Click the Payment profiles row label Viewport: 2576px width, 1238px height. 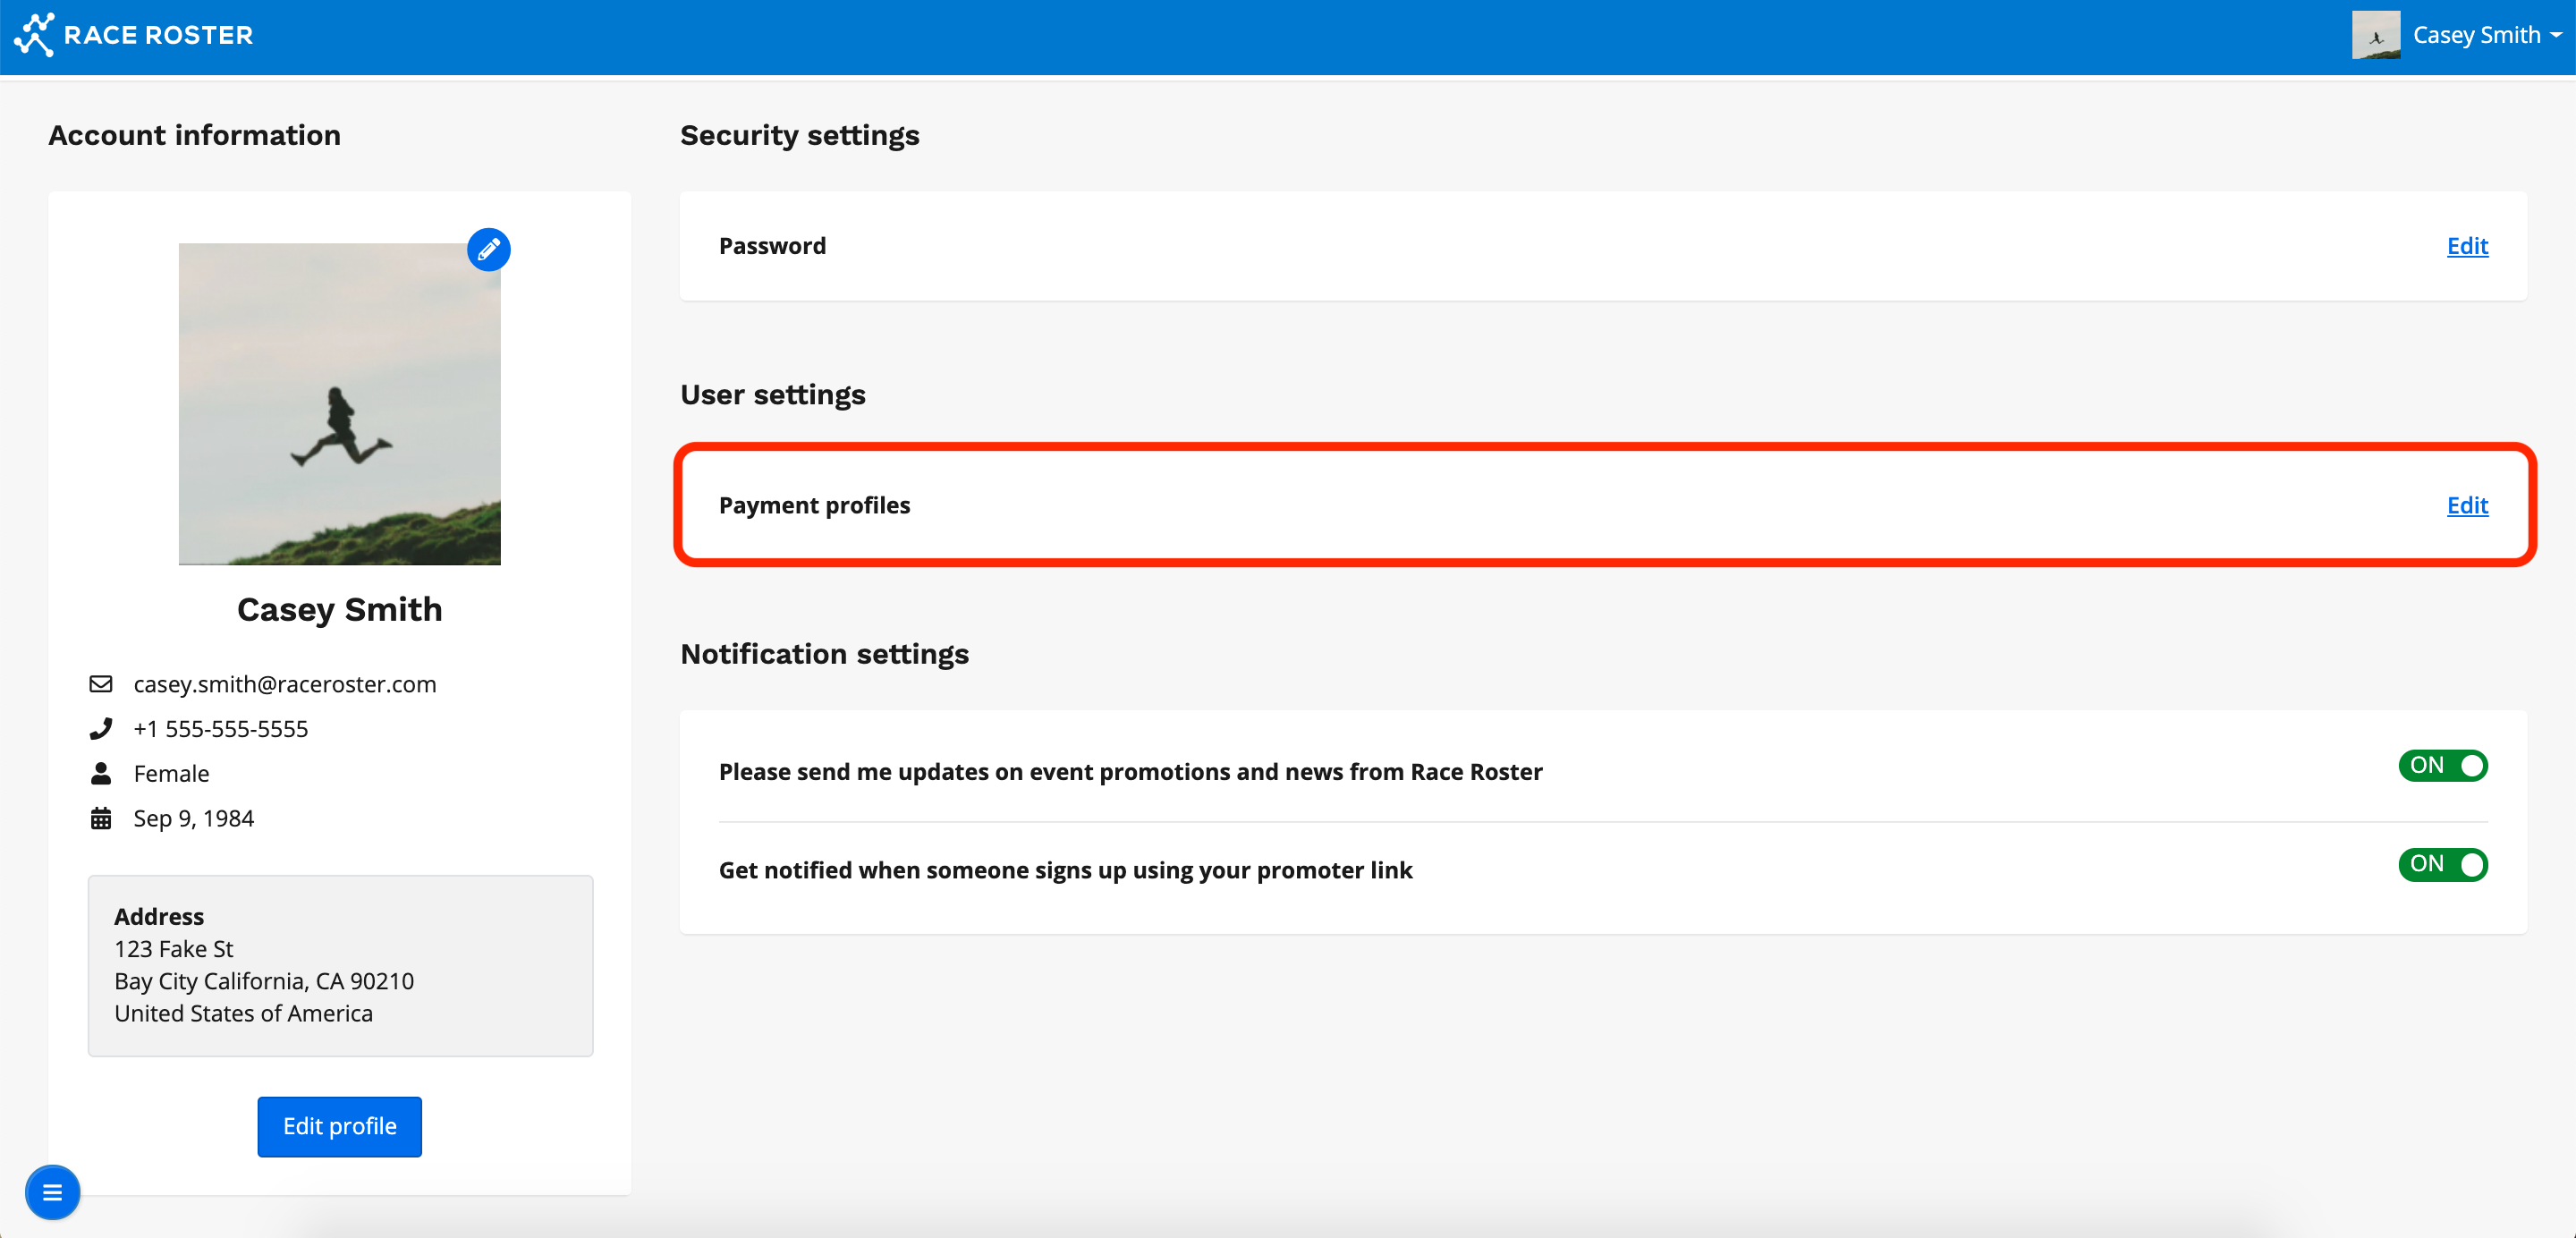pyautogui.click(x=814, y=505)
